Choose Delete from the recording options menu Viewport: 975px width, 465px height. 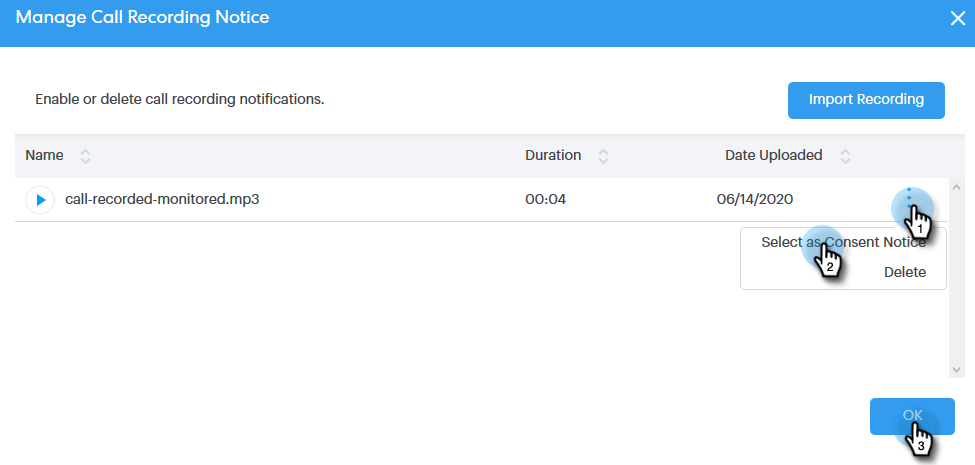904,272
